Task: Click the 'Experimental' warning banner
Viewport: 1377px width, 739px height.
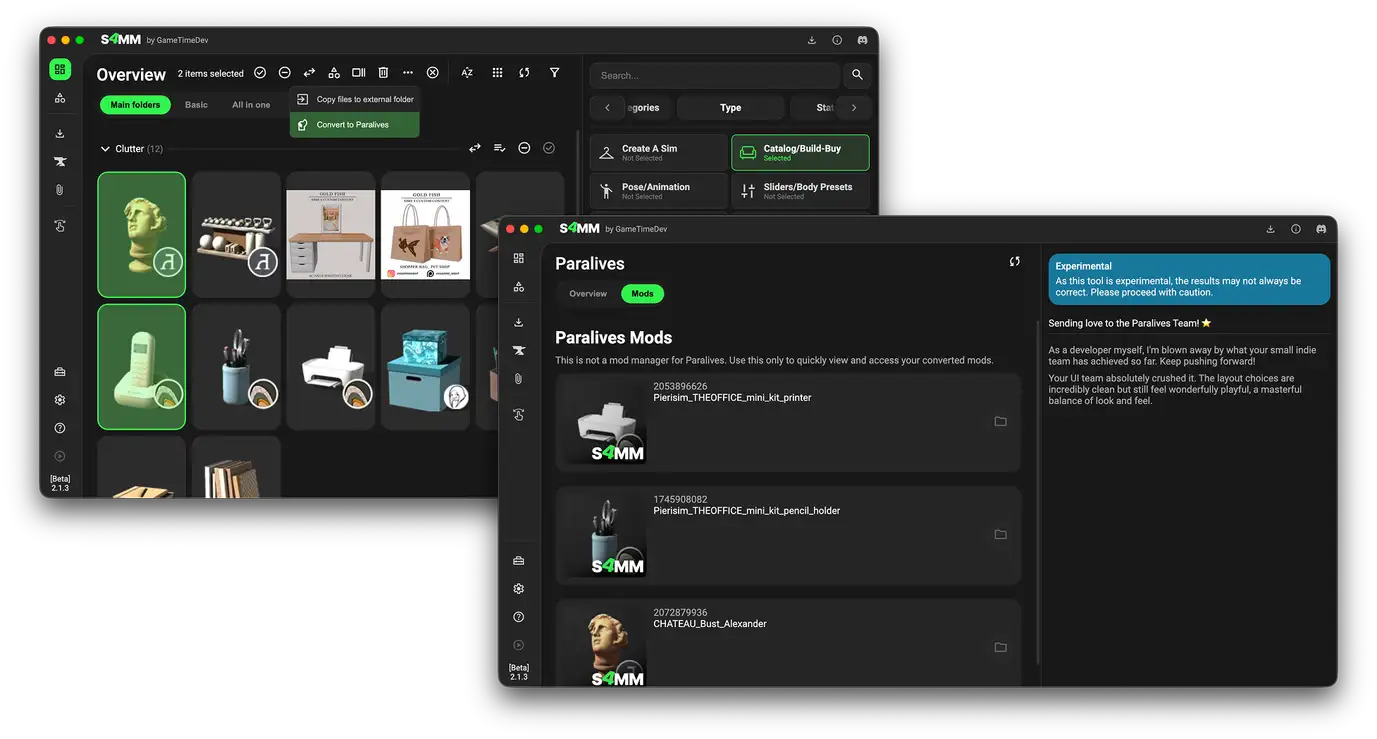Action: tap(1189, 279)
